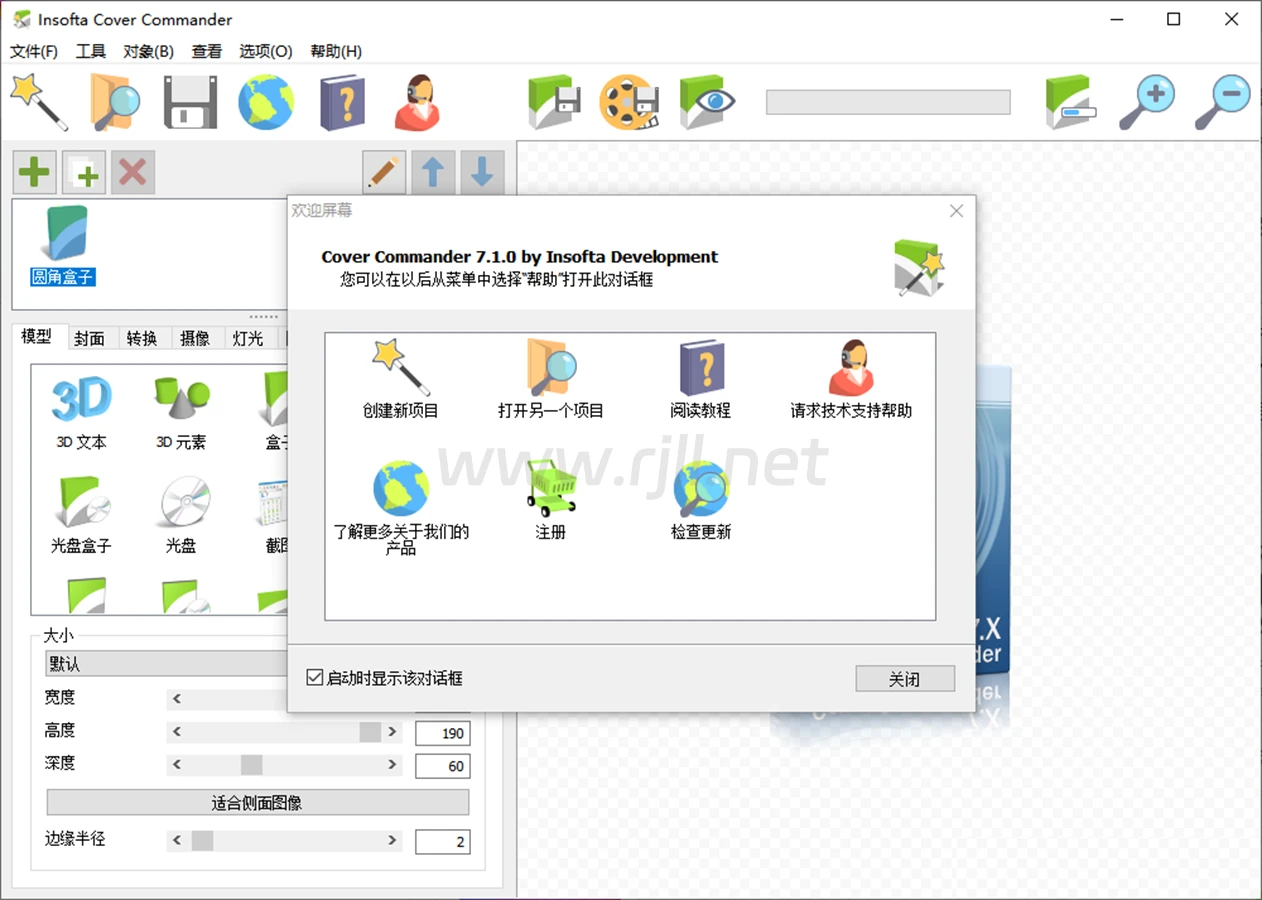Click the 阅读教程 book icon
This screenshot has width=1262, height=900.
[701, 367]
